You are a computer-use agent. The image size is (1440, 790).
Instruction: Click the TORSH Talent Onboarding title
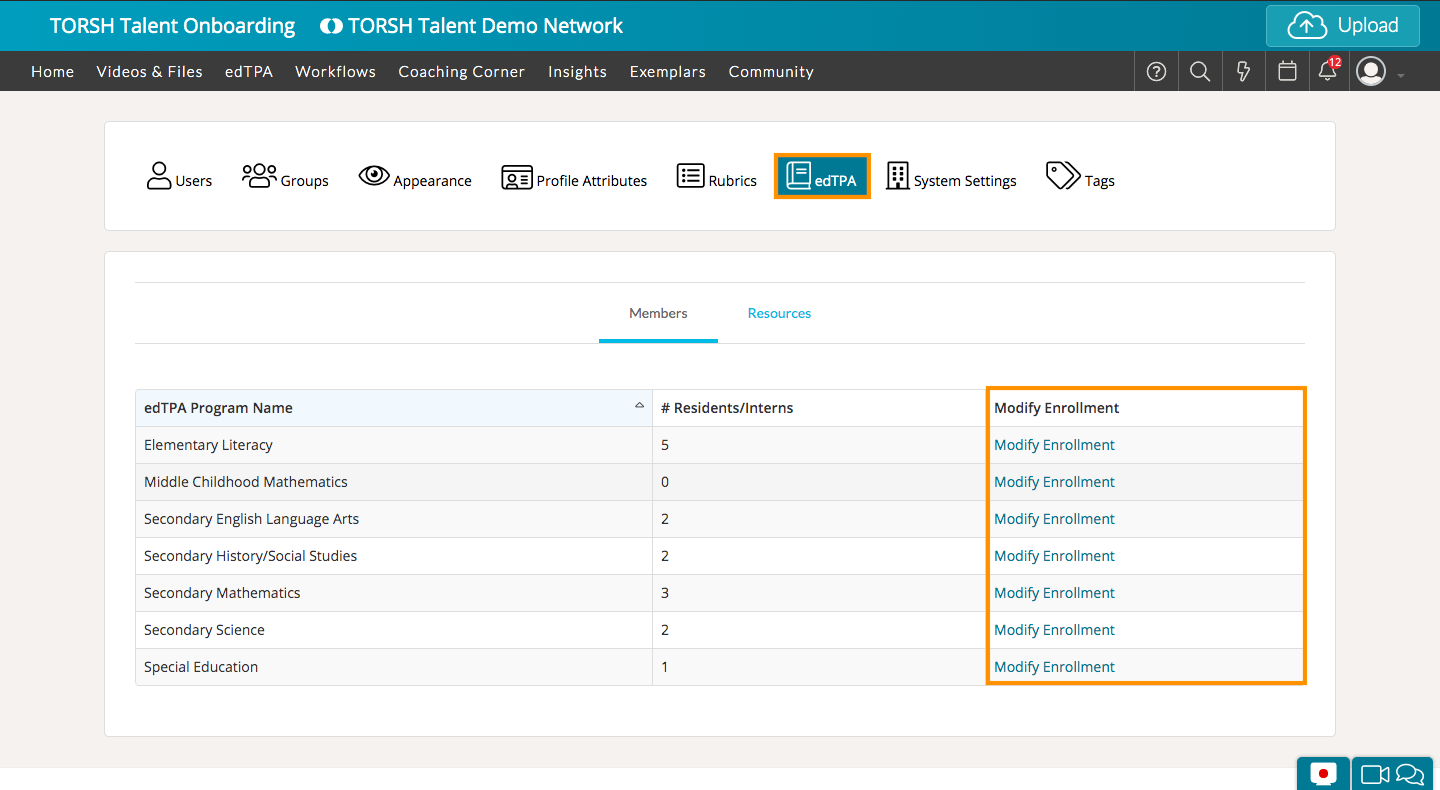point(173,26)
